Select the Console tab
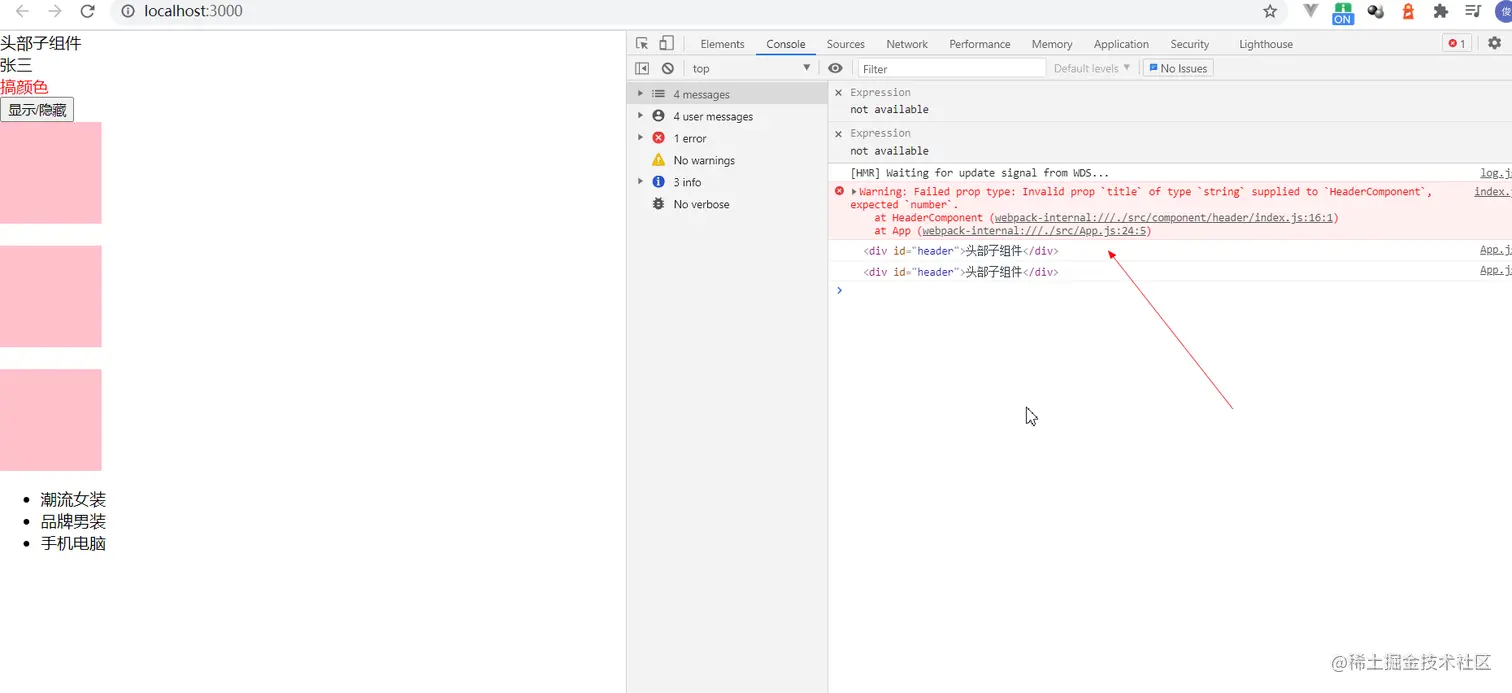This screenshot has width=1512, height=693. coord(786,44)
